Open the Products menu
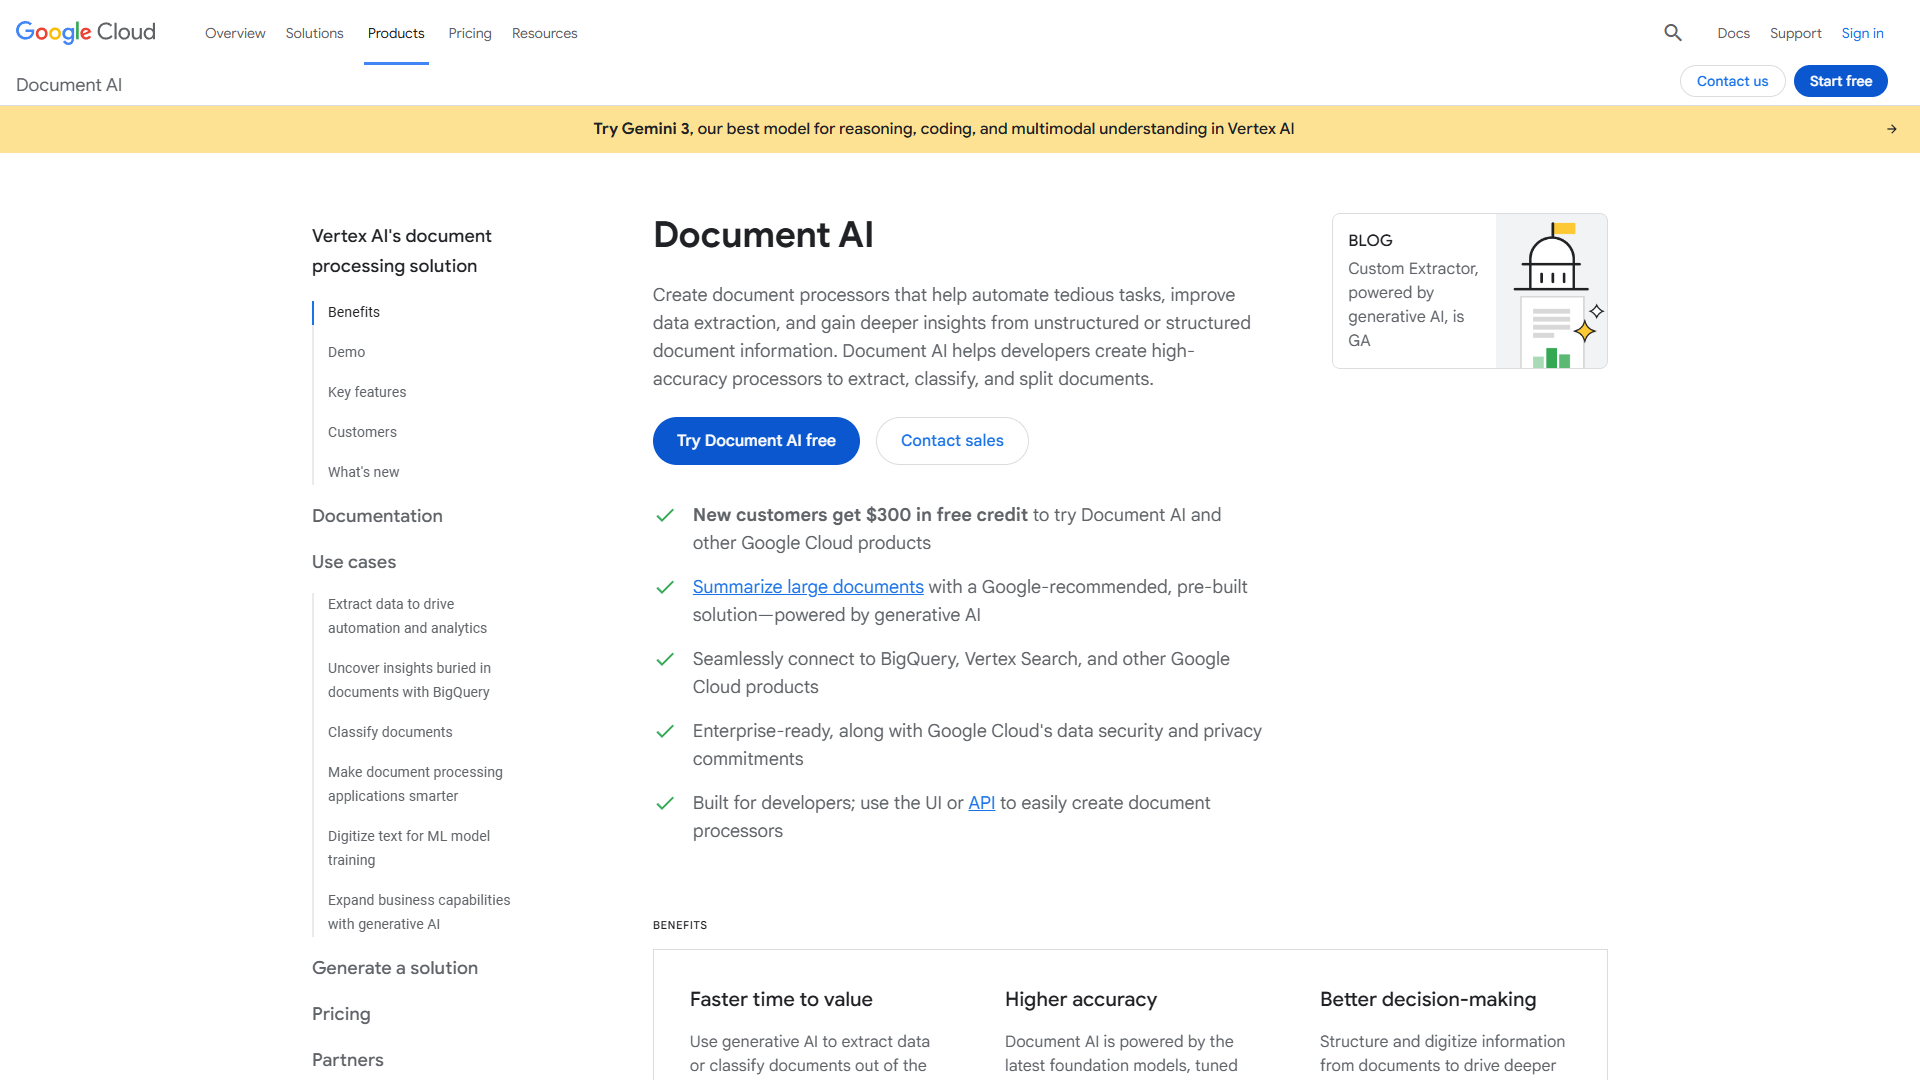 396,33
